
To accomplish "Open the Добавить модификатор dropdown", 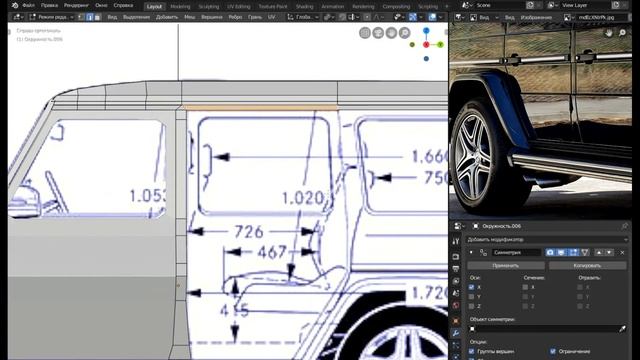I will point(547,240).
